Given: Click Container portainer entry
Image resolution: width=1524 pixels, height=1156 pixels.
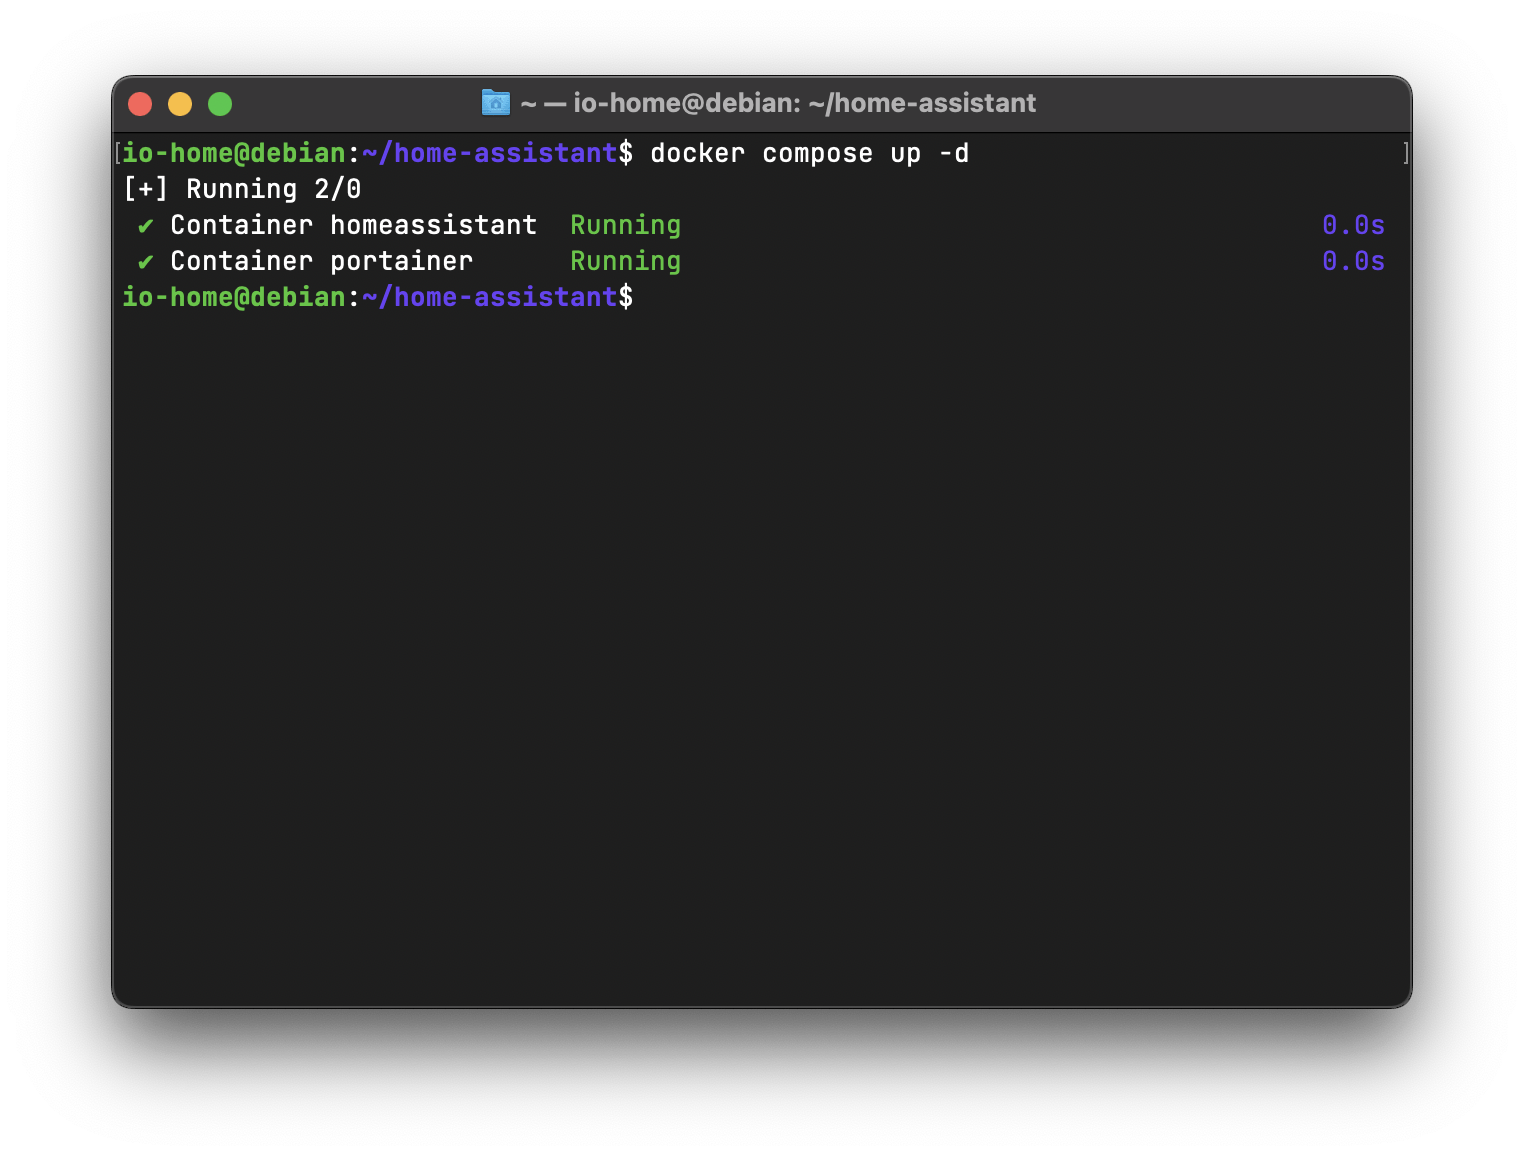Looking at the screenshot, I should tap(321, 261).
